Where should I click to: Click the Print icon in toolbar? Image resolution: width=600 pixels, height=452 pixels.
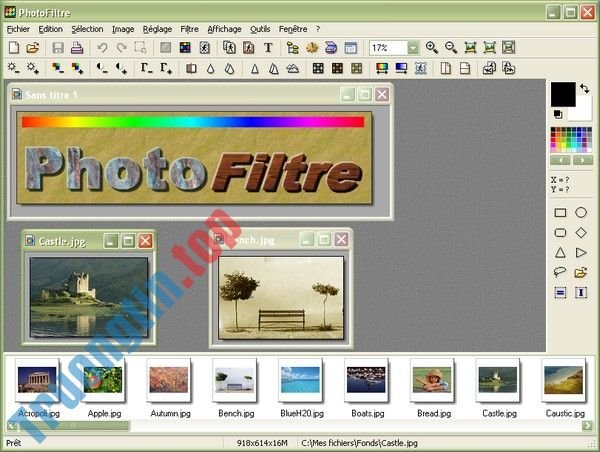pos(77,48)
